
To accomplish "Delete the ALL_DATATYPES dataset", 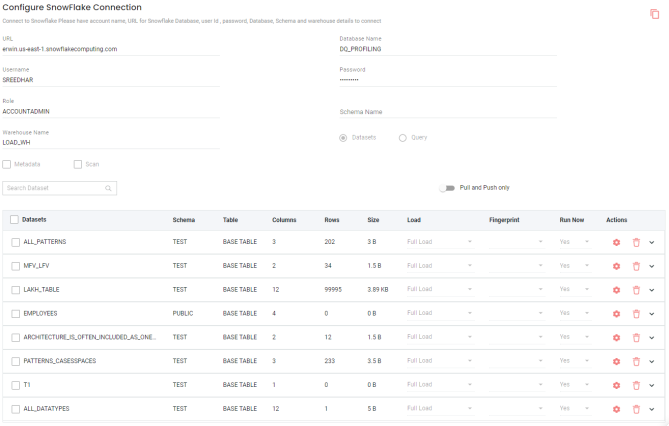I will click(635, 409).
